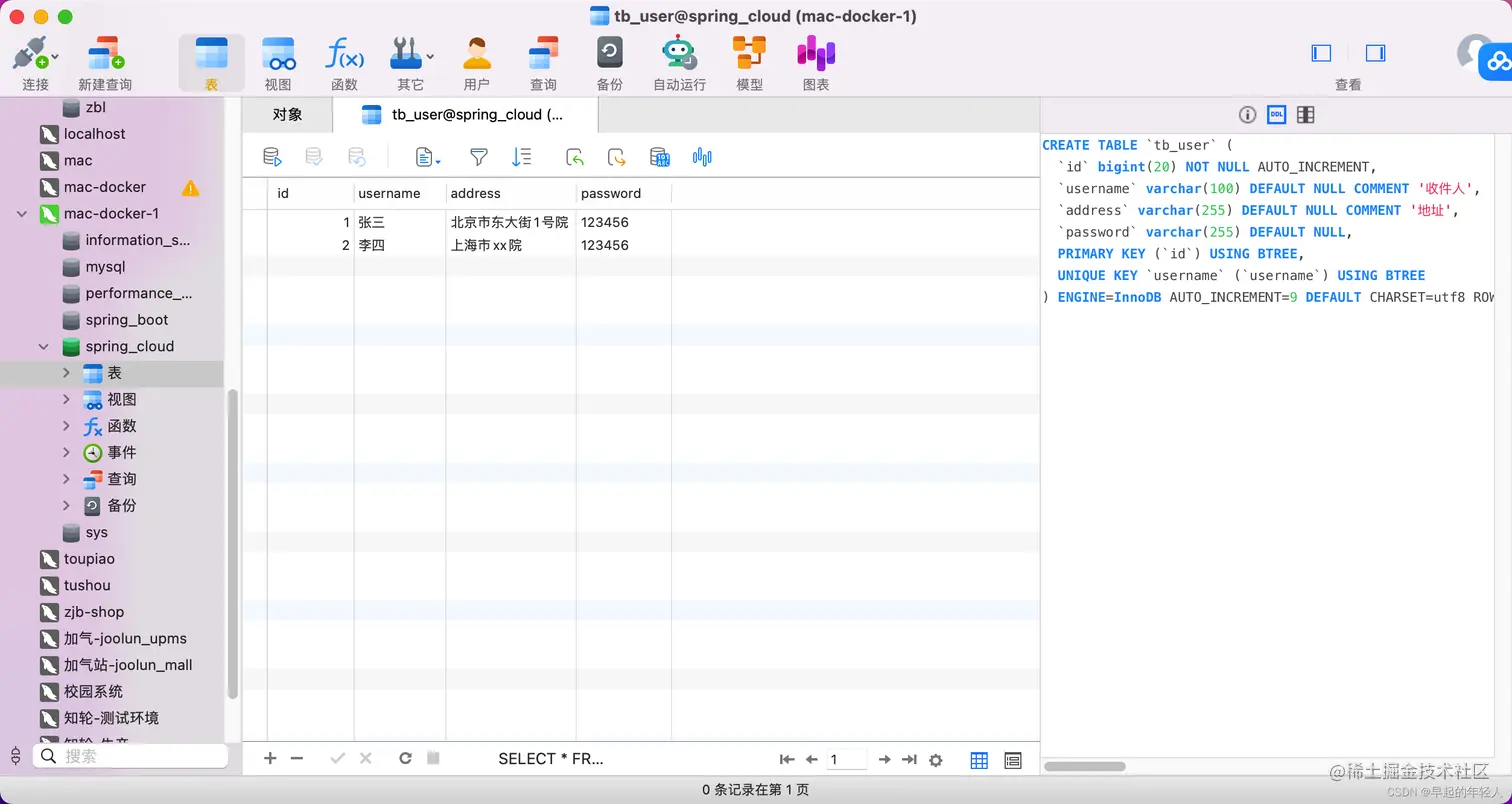This screenshot has width=1512, height=804.
Task: Go to first page arrow
Action: 787,760
